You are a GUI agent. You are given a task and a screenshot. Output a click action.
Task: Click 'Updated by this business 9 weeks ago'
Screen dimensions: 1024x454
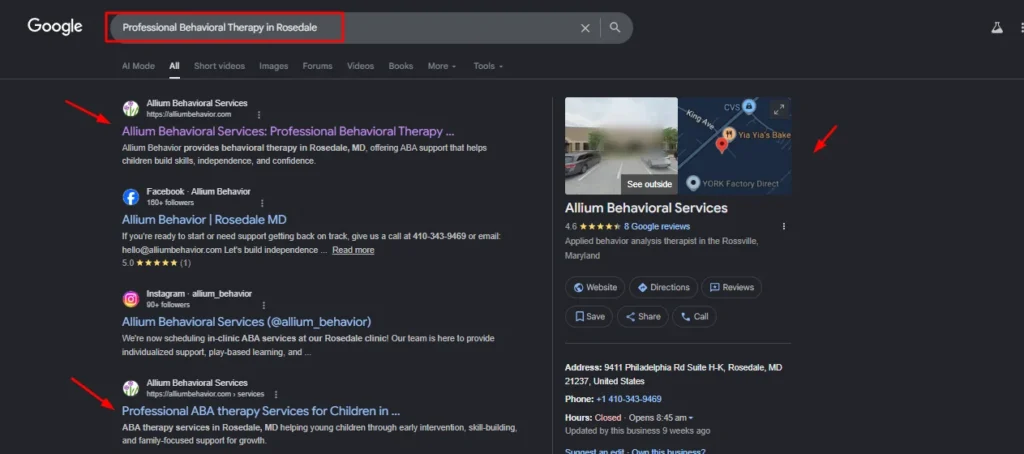click(x=637, y=430)
